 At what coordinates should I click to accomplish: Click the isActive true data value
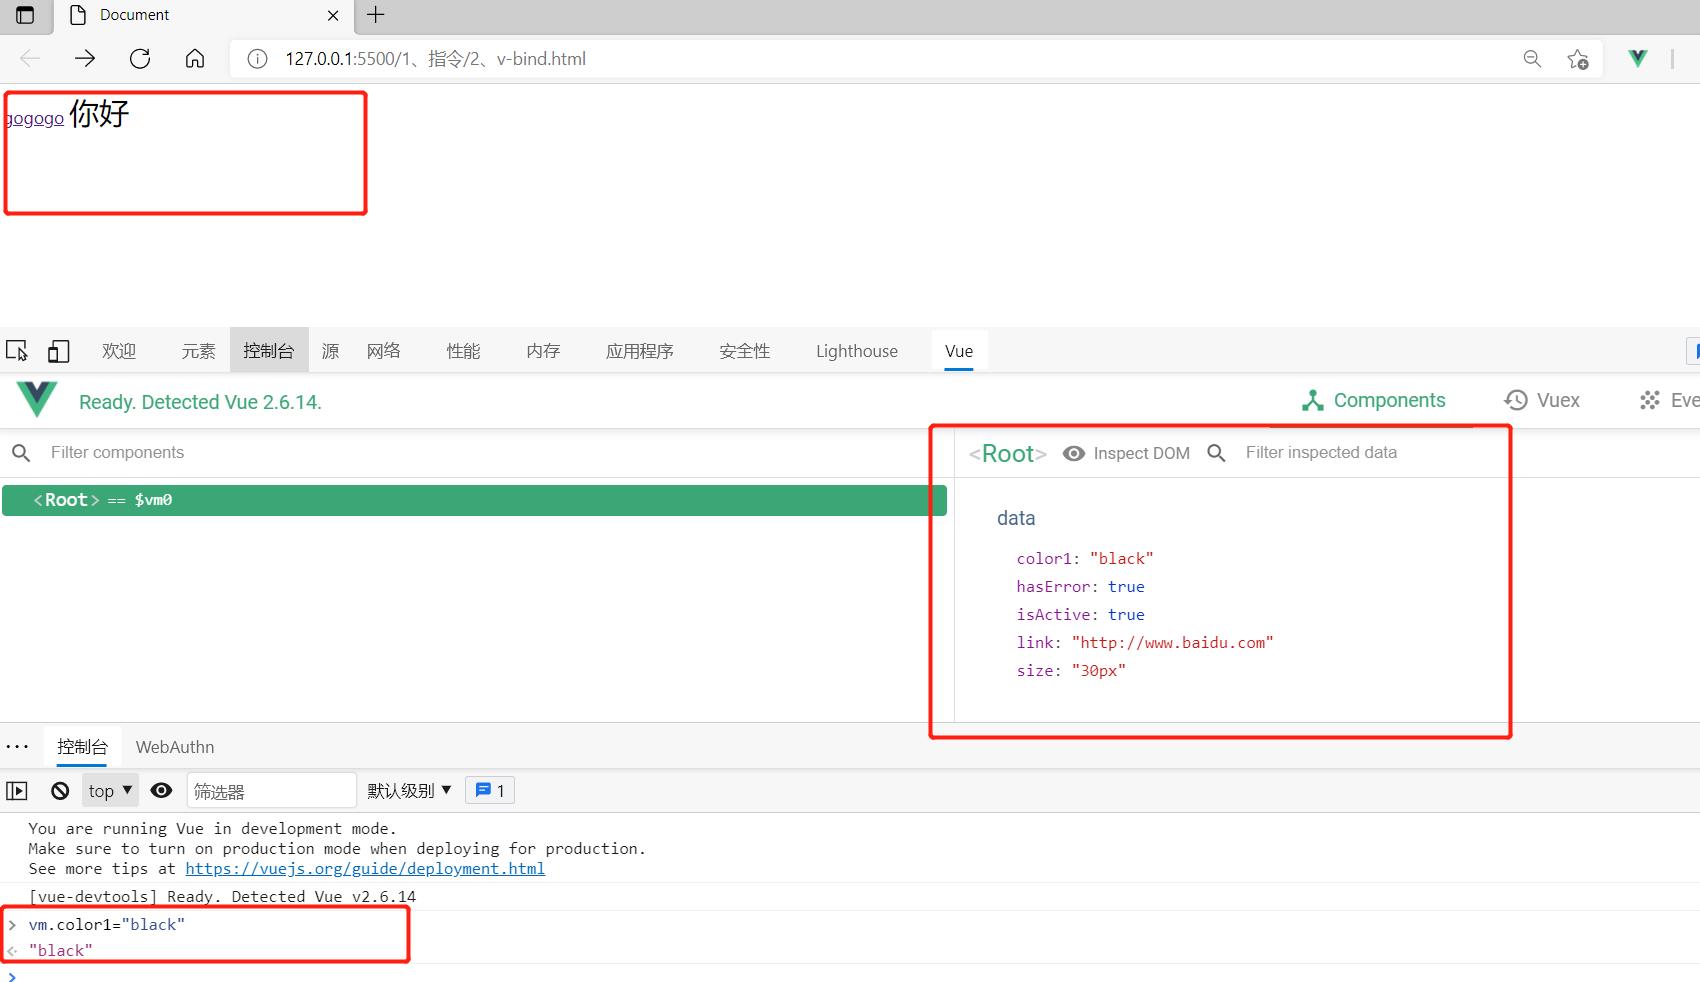[1126, 615]
